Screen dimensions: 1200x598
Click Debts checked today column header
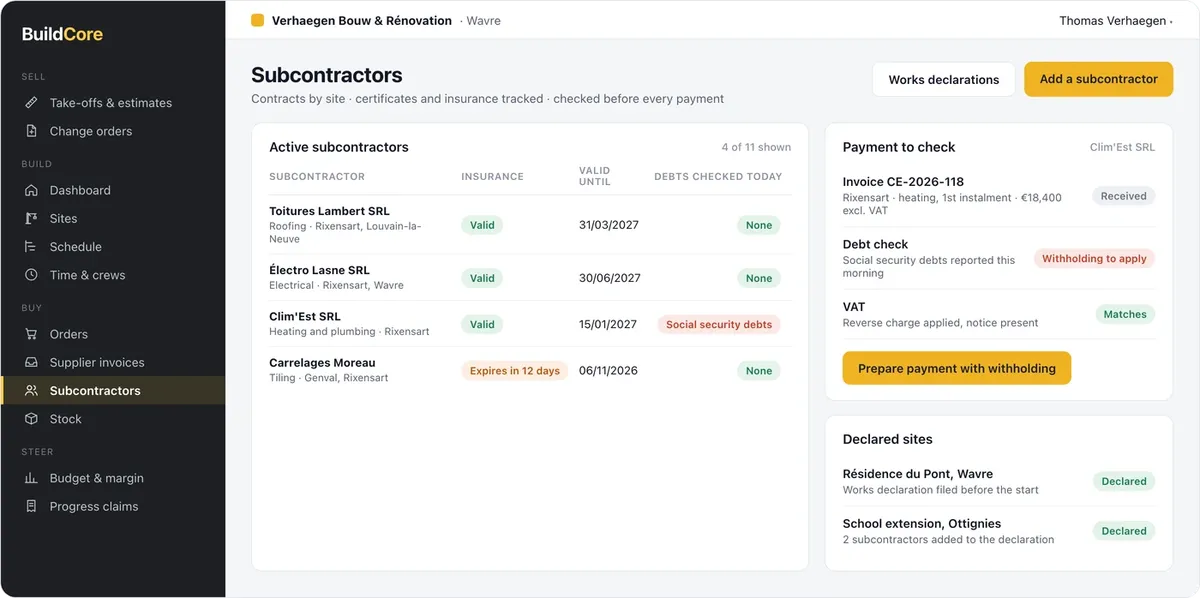[x=718, y=176]
